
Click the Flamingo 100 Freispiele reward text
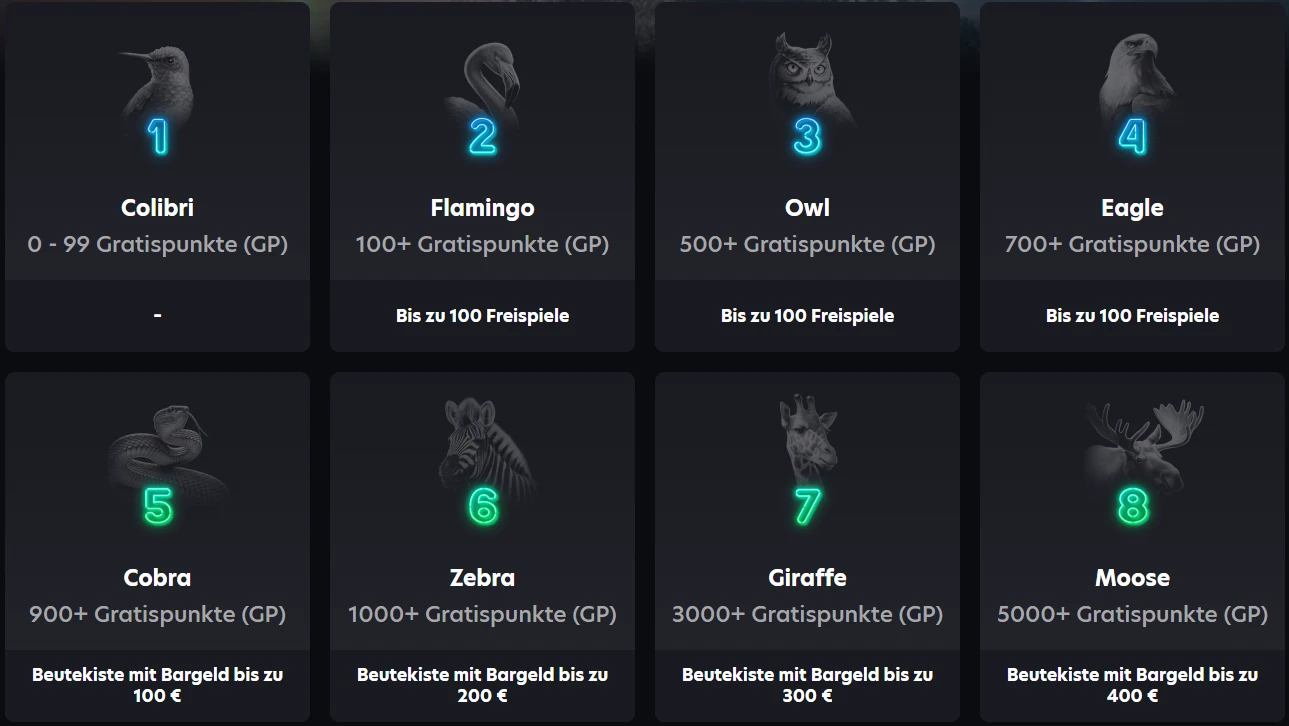tap(483, 316)
